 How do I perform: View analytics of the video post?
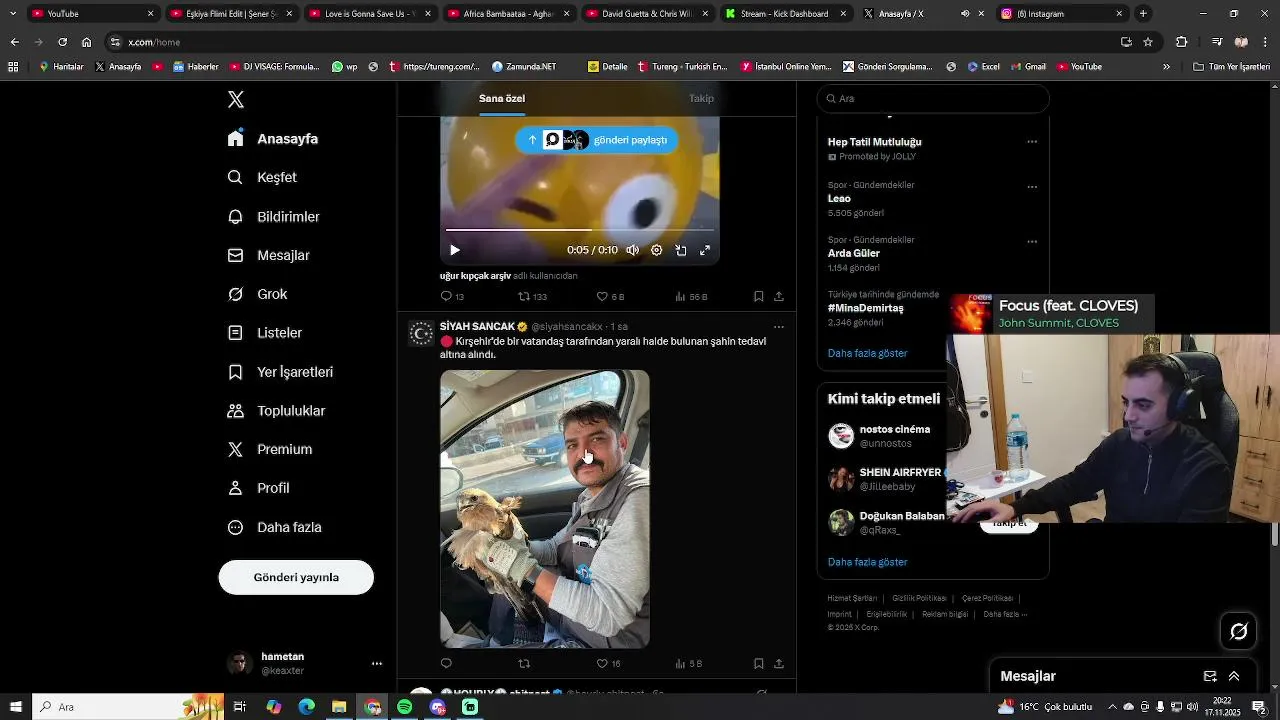(x=691, y=297)
